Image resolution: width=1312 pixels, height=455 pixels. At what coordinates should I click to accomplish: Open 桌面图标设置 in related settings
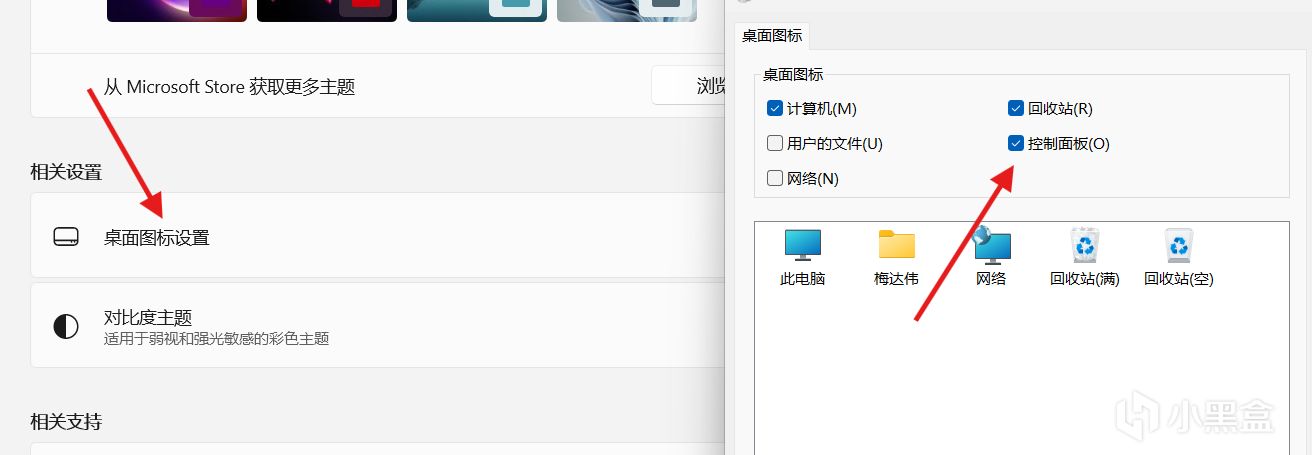tap(377, 235)
